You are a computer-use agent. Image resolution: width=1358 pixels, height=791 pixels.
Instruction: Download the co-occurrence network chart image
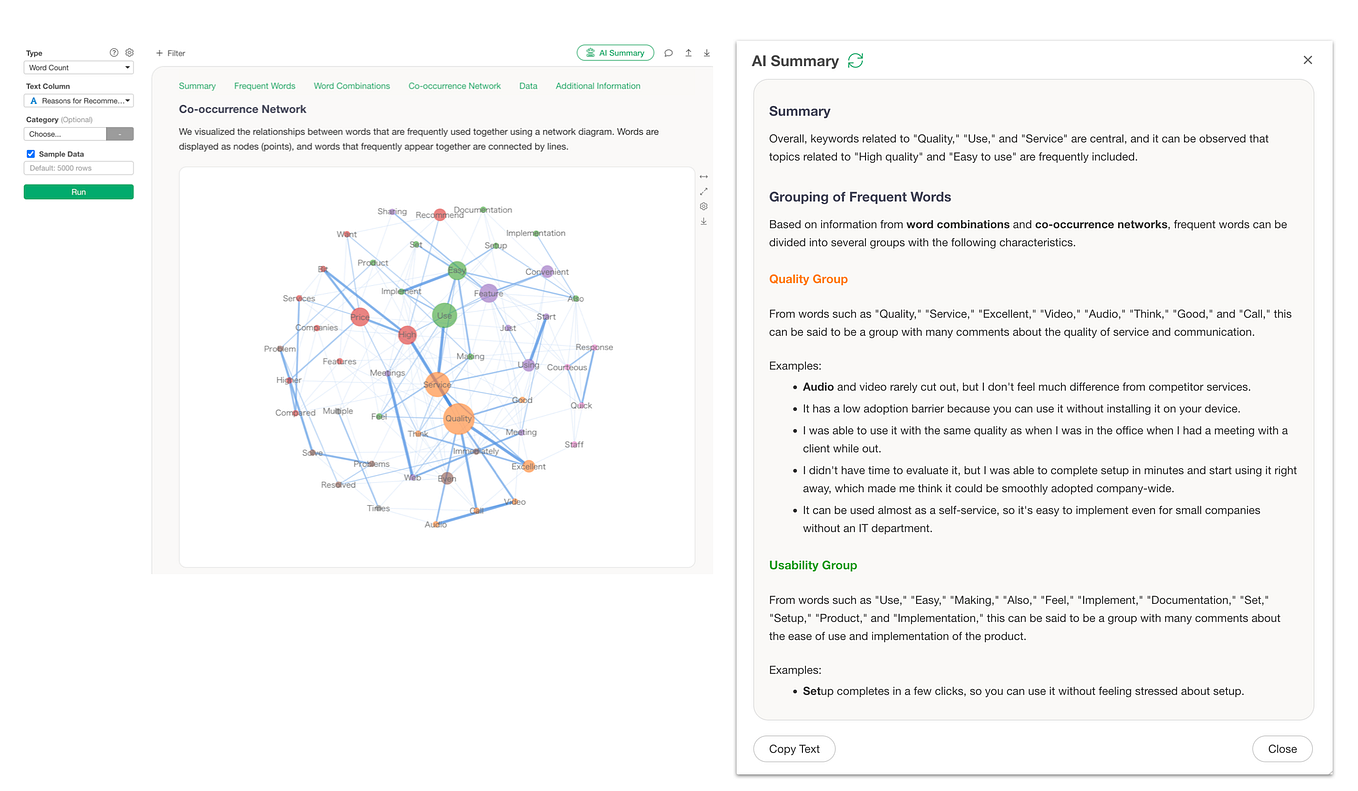coord(703,221)
